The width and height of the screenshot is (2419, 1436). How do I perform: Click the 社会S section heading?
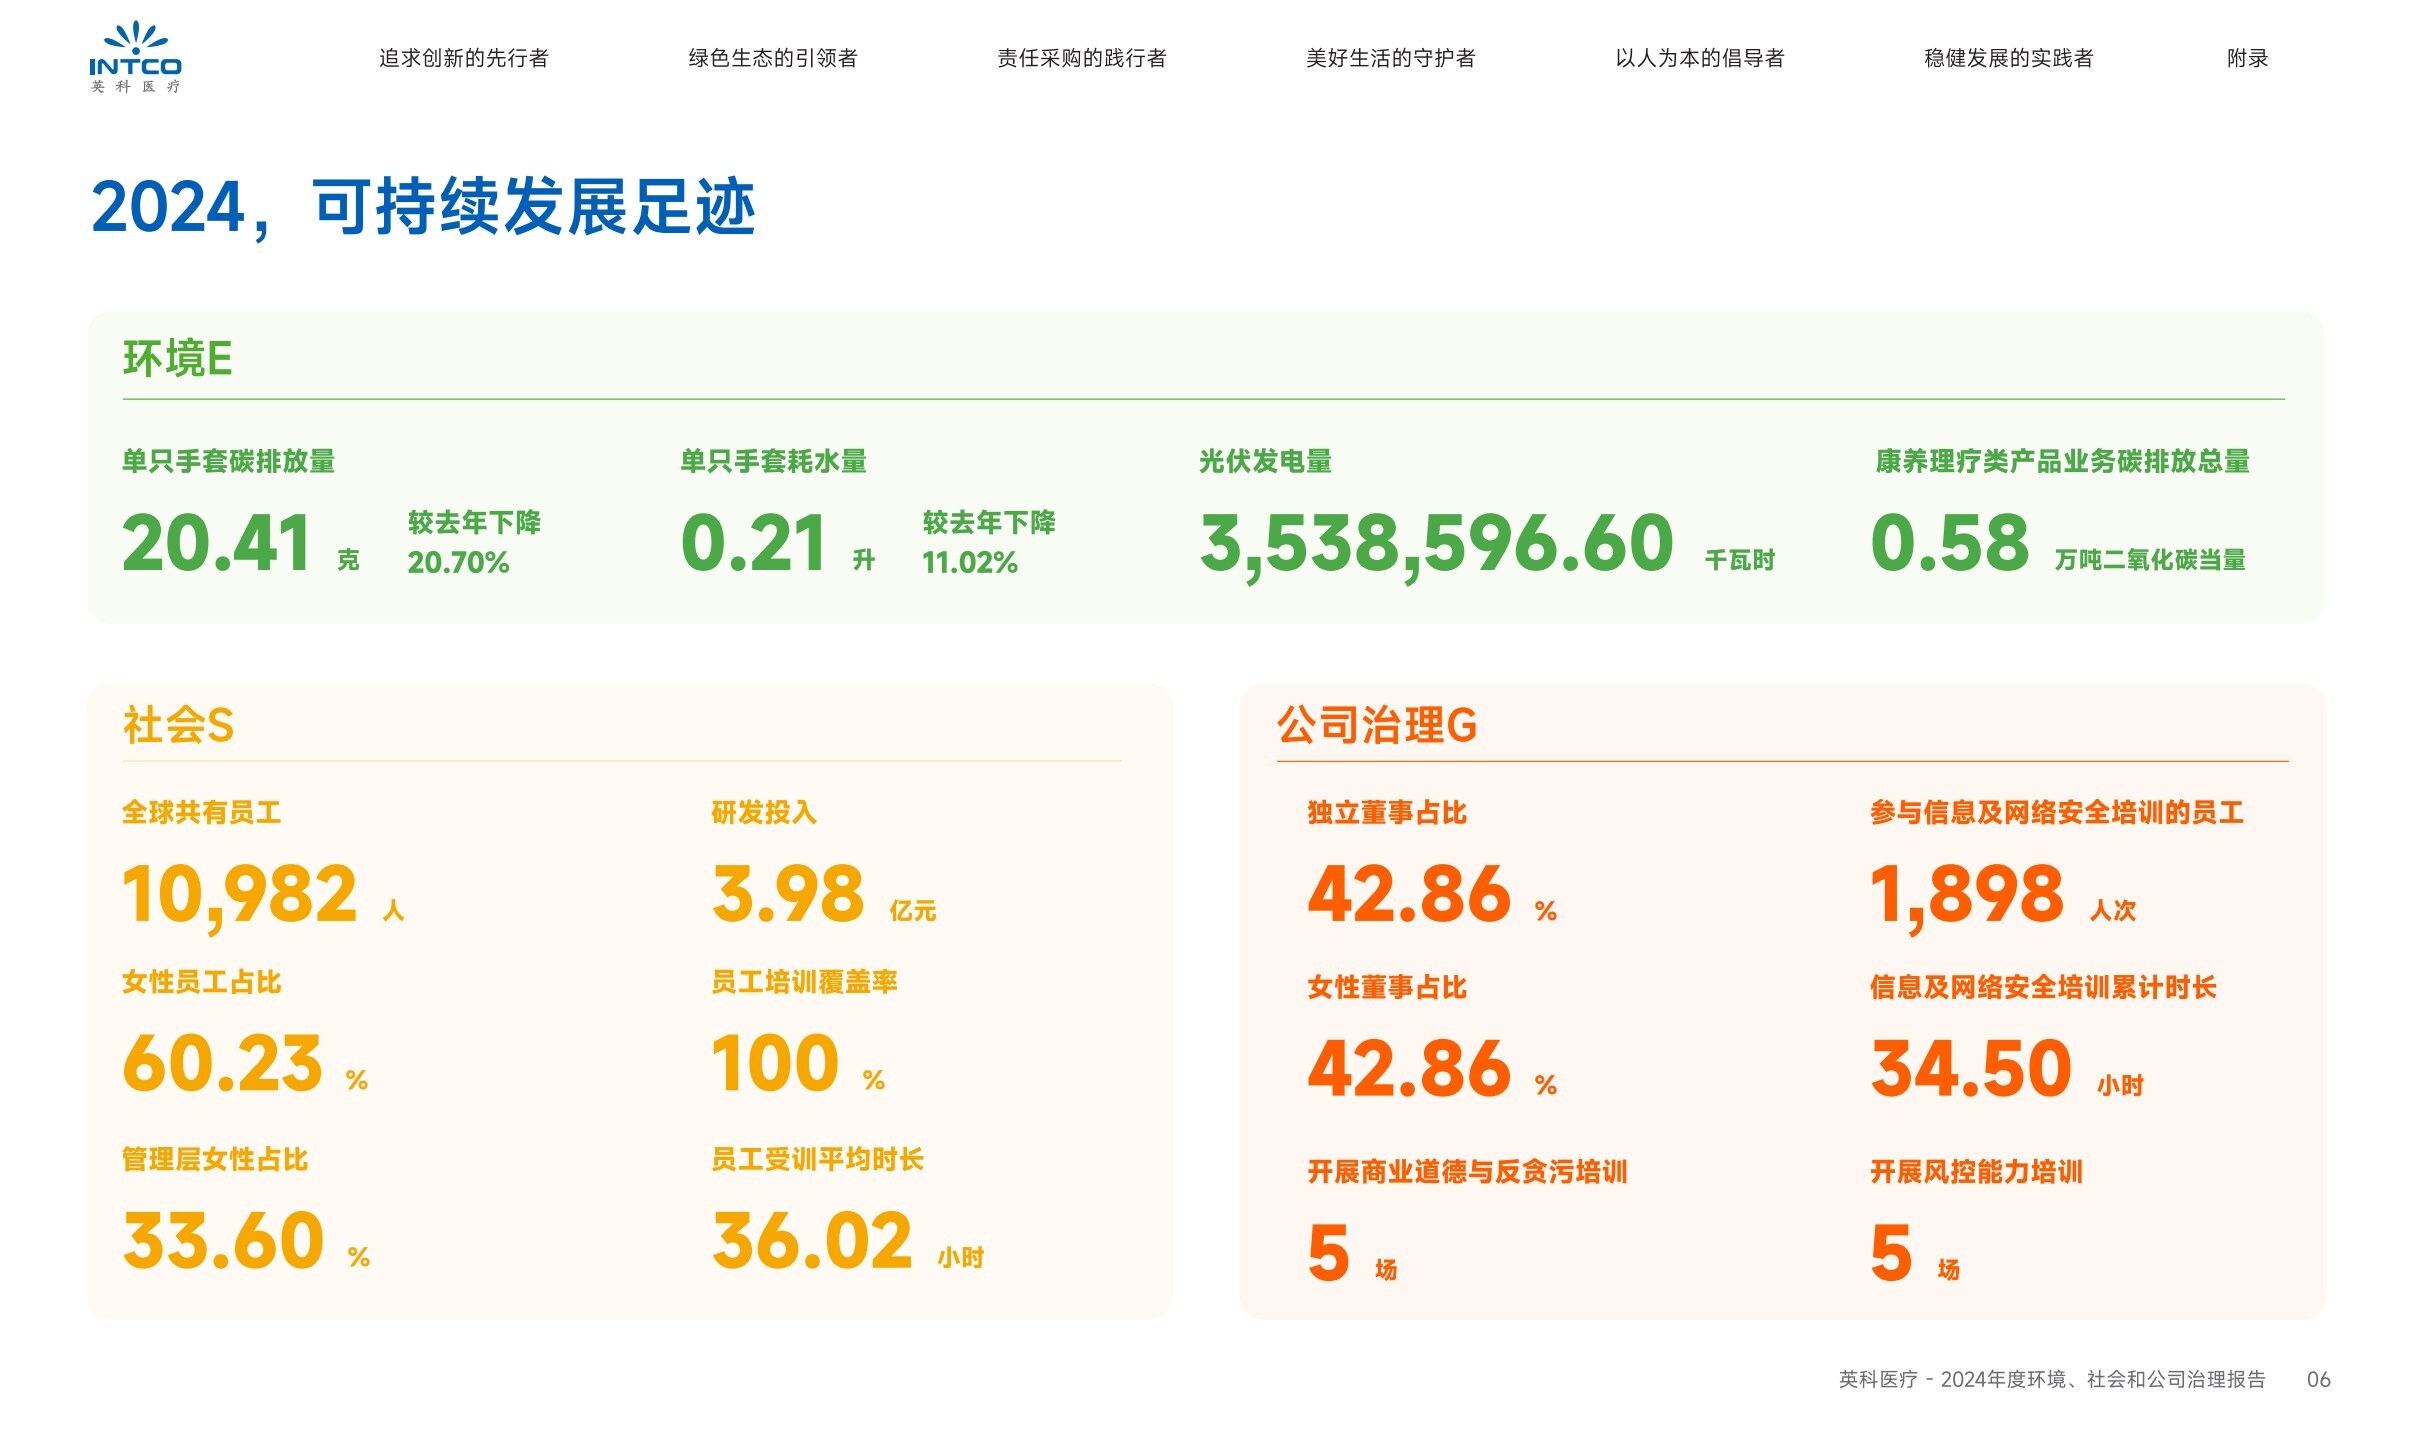pos(178,725)
